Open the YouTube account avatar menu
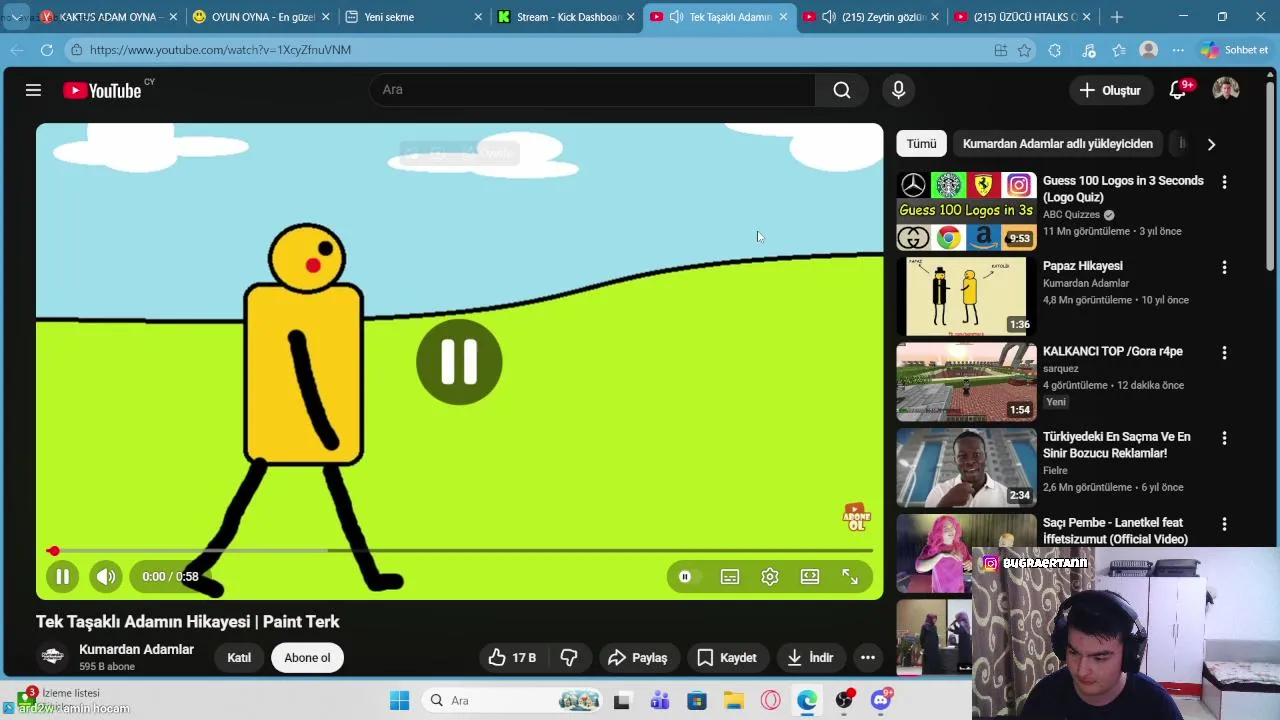 coord(1226,90)
